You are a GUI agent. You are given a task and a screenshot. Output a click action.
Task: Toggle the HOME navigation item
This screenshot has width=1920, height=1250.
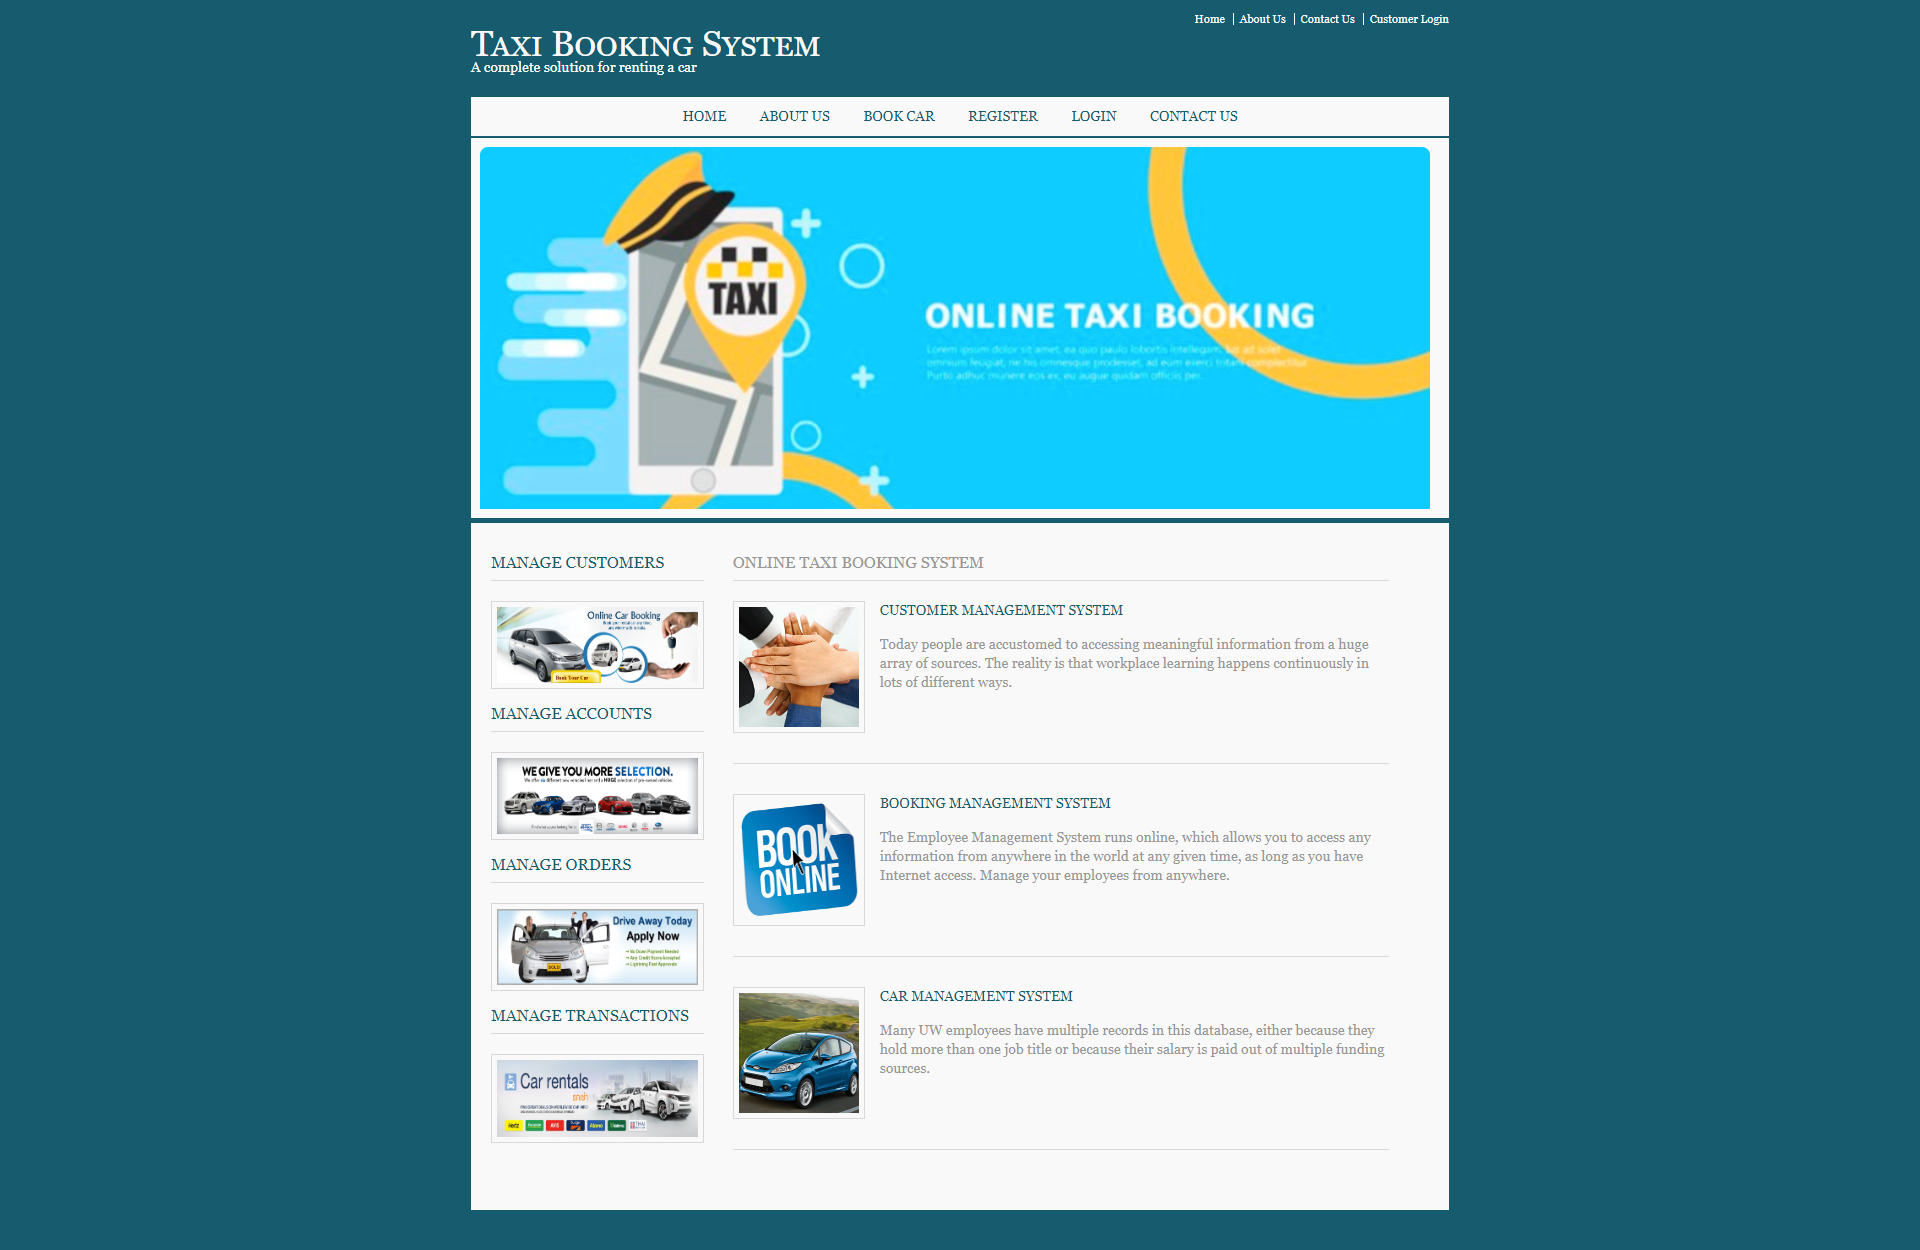704,116
